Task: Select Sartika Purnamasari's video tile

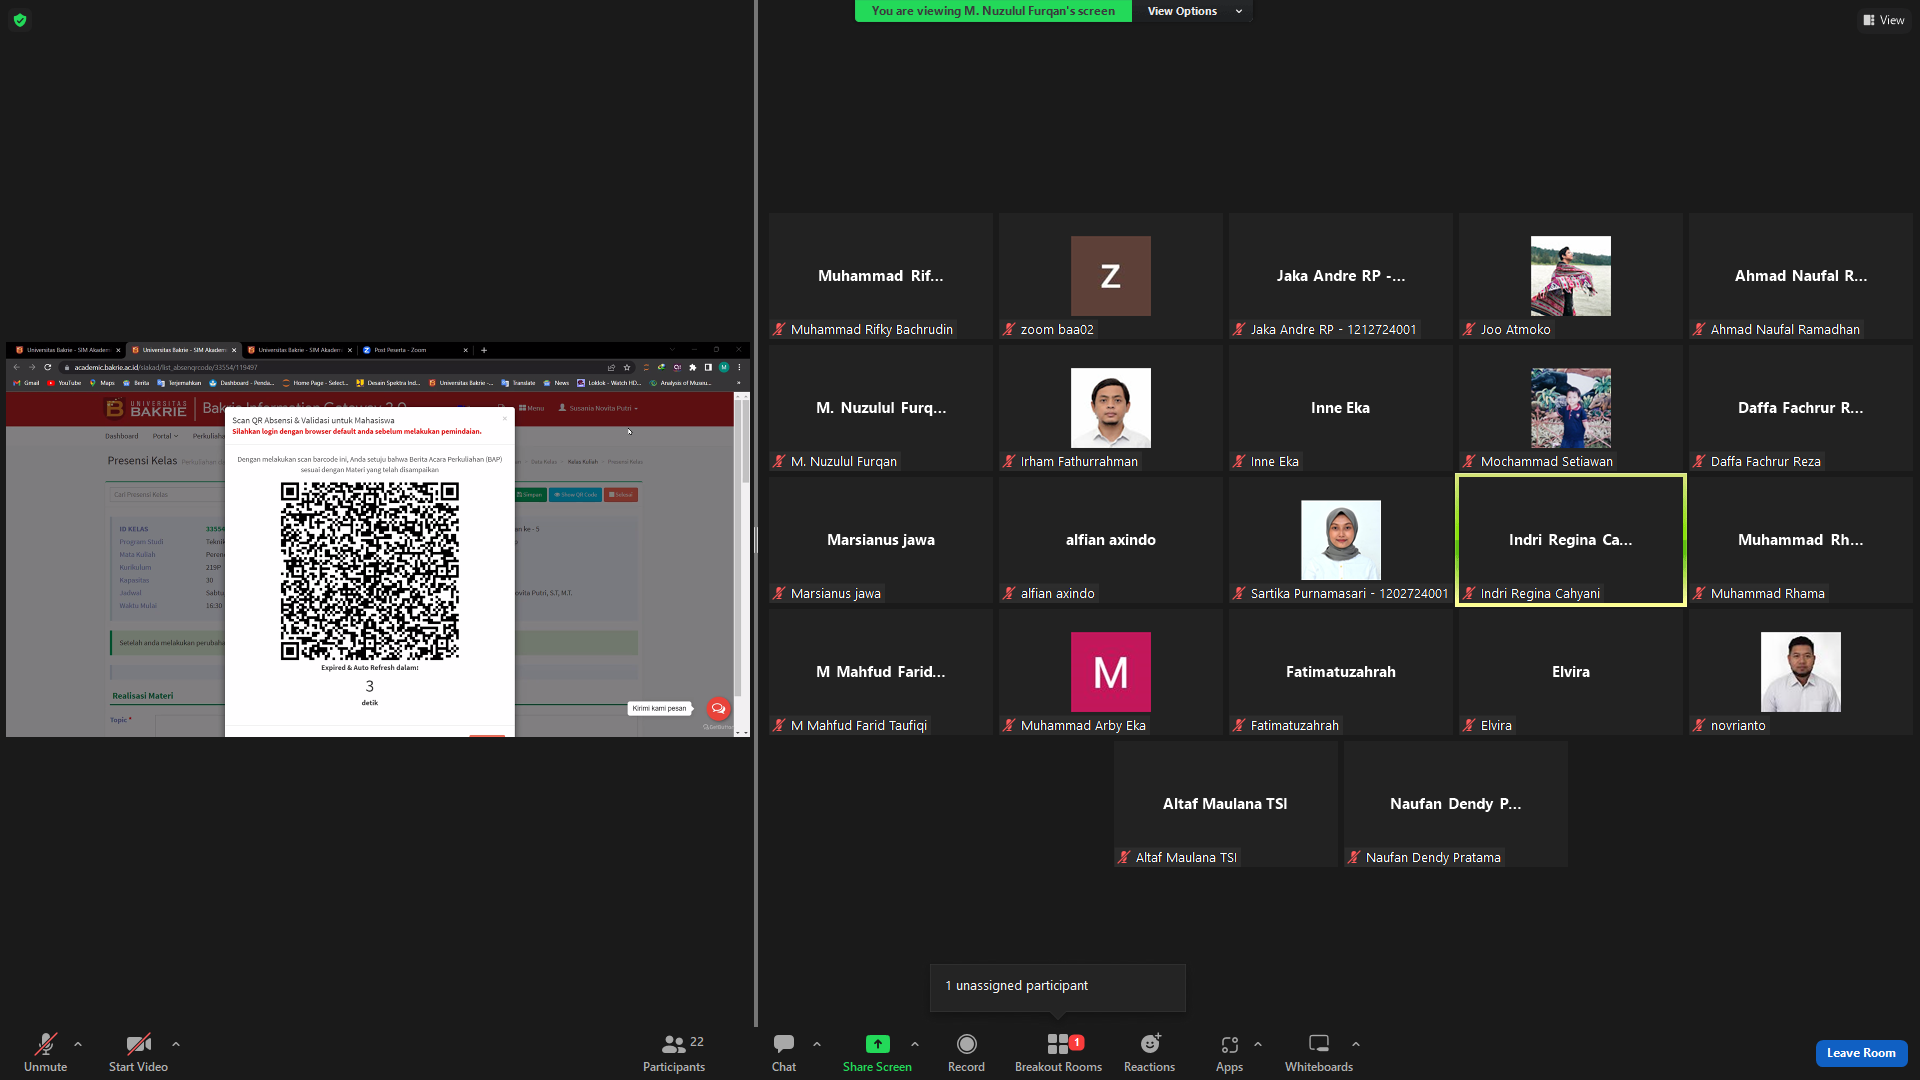Action: 1340,540
